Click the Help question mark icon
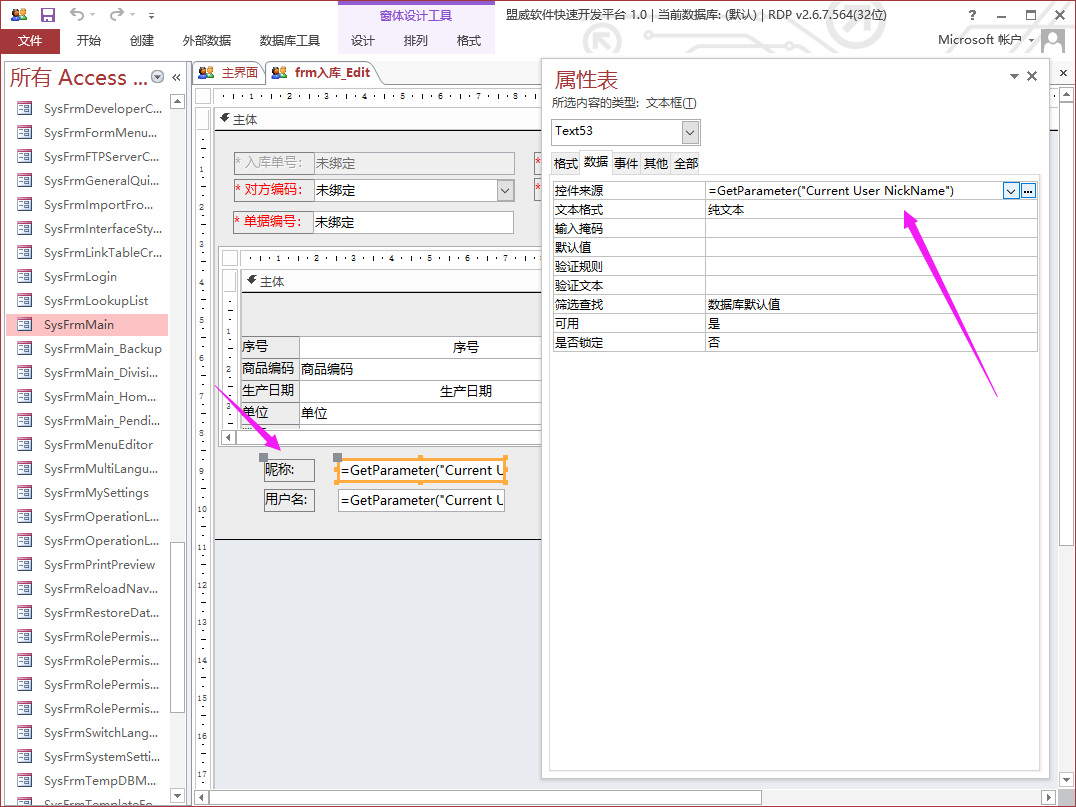The image size is (1076, 807). 973,15
